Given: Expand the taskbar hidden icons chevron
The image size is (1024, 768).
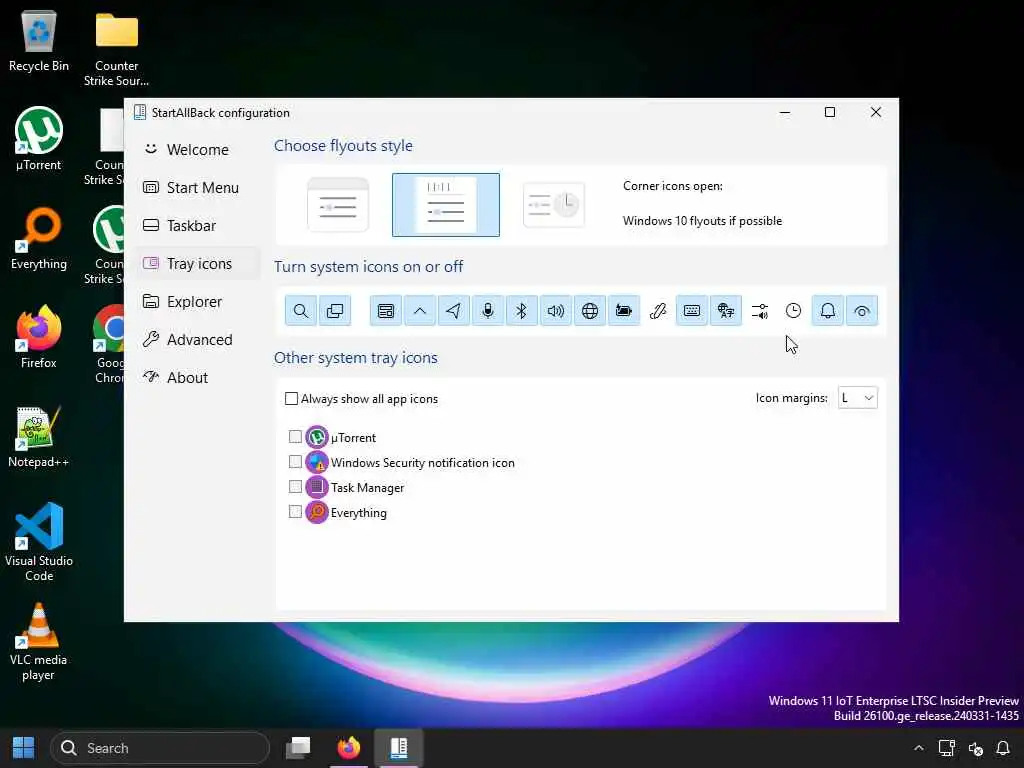Looking at the screenshot, I should point(919,748).
